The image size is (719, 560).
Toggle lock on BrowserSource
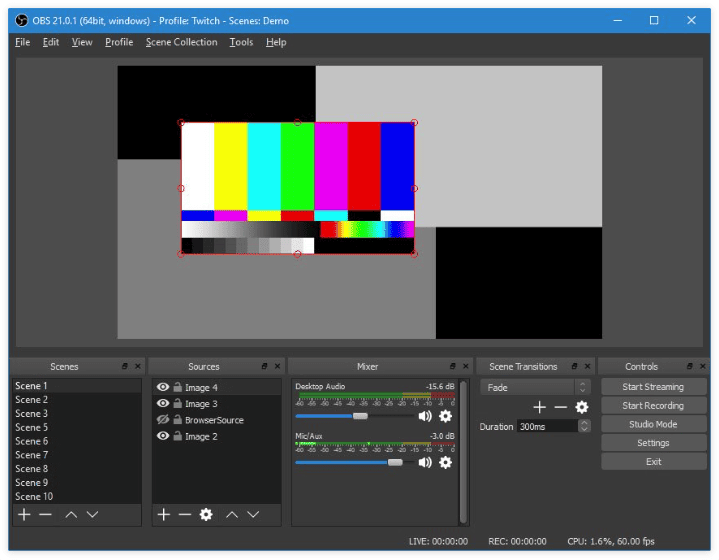point(177,419)
